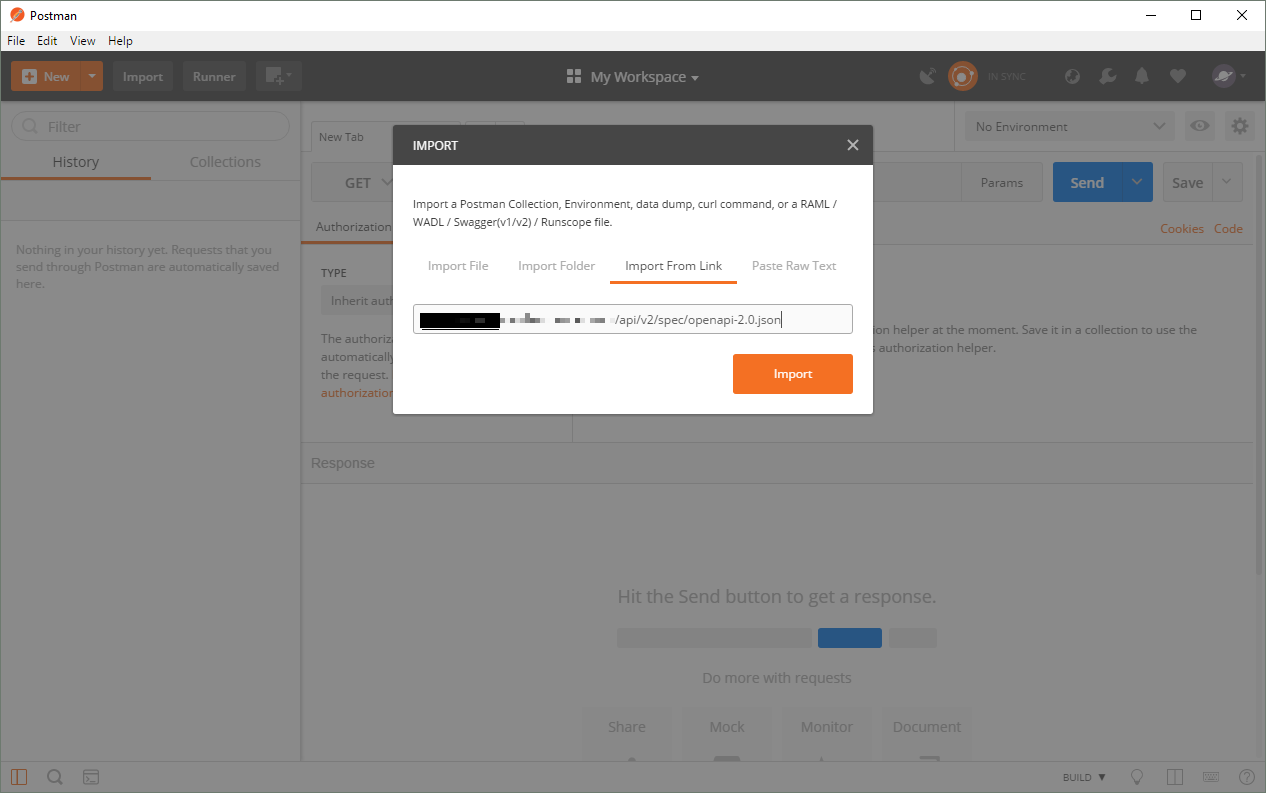Expand the Save options dropdown arrow

[1228, 183]
